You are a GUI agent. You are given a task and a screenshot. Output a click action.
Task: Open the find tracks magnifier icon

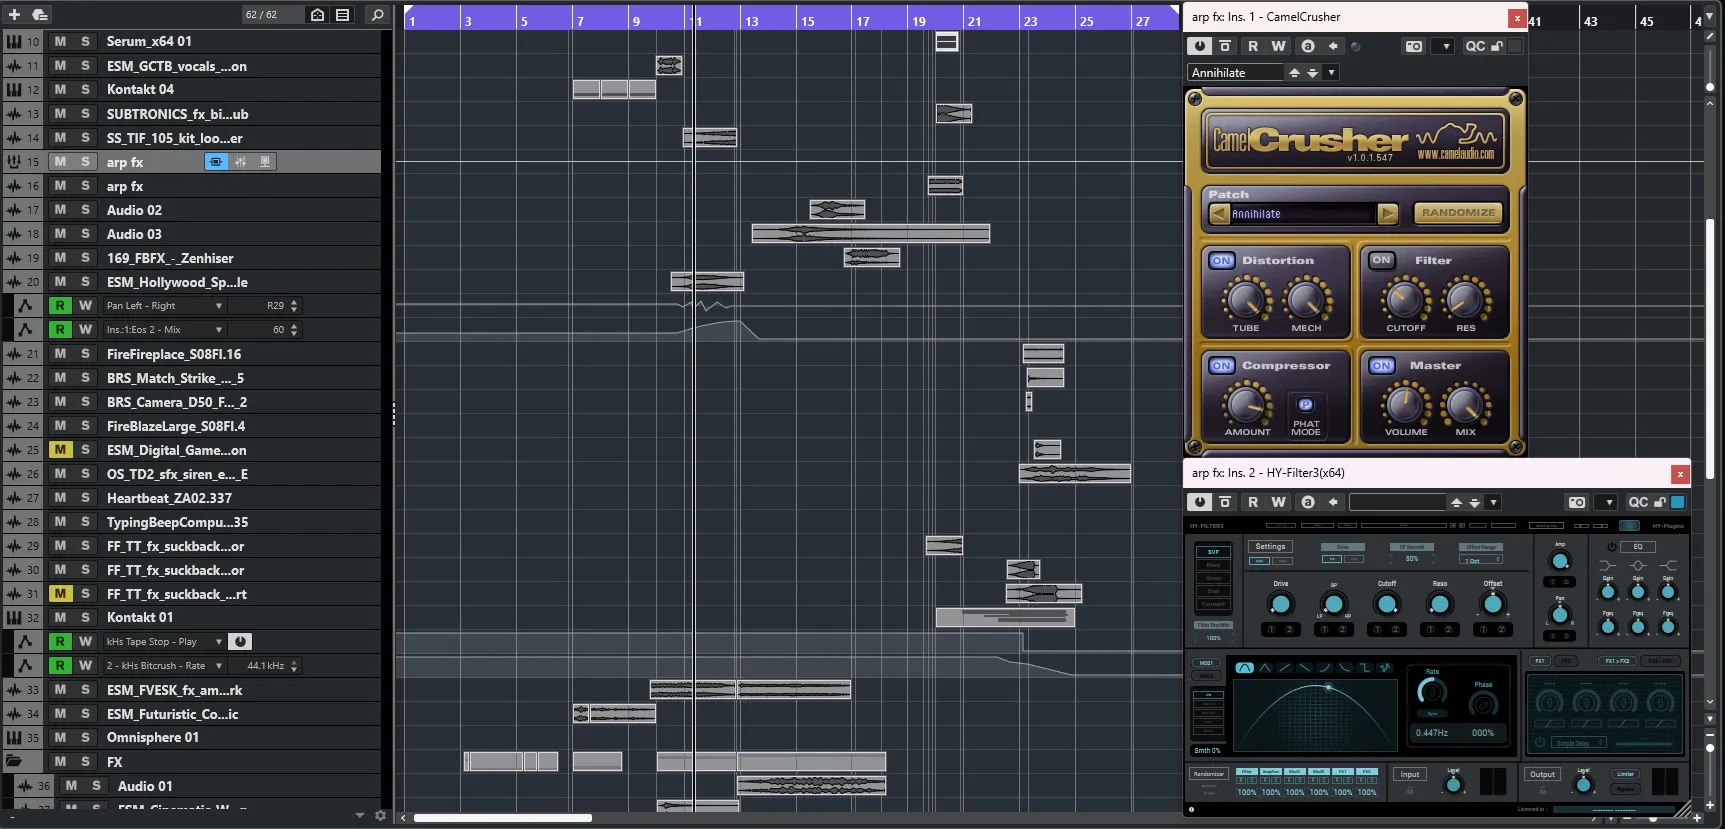tap(377, 15)
